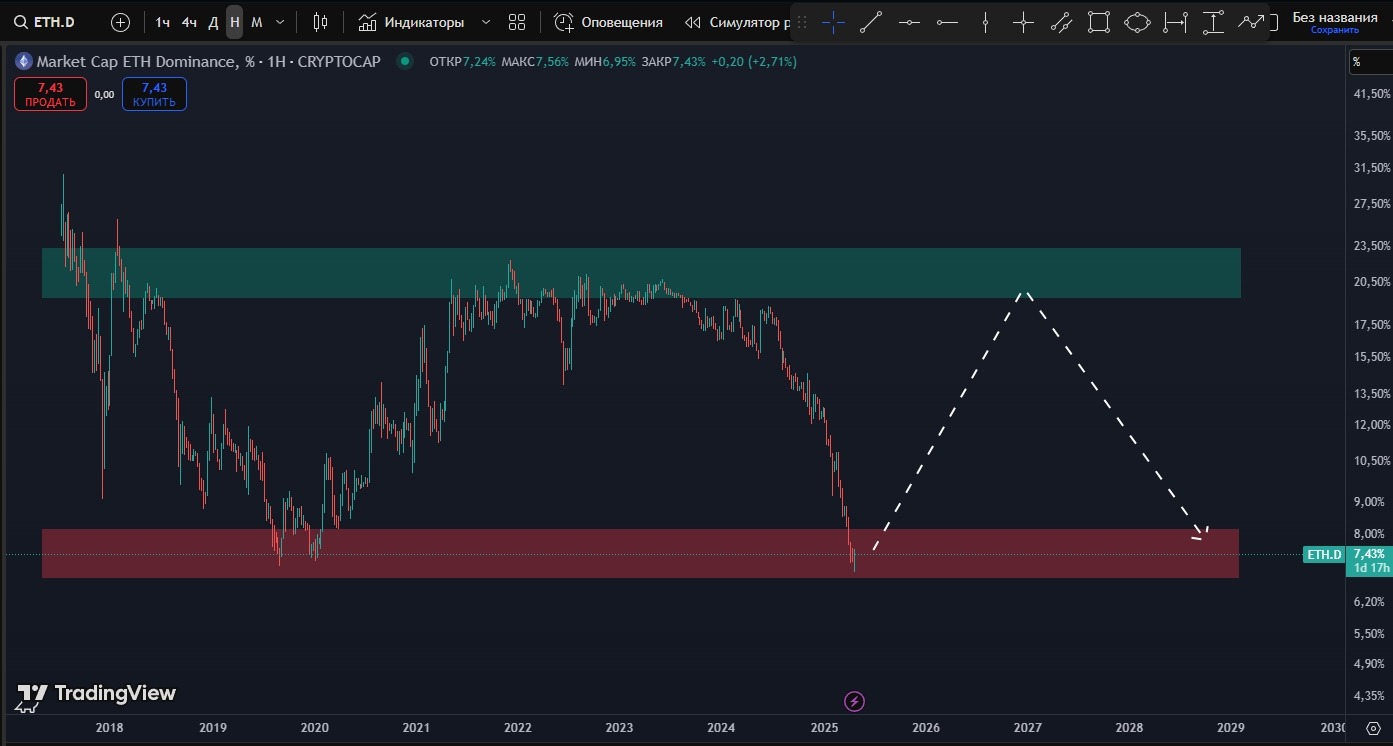The height and width of the screenshot is (746, 1393).
Task: Open the chart type candlestick selector
Action: pyautogui.click(x=320, y=22)
